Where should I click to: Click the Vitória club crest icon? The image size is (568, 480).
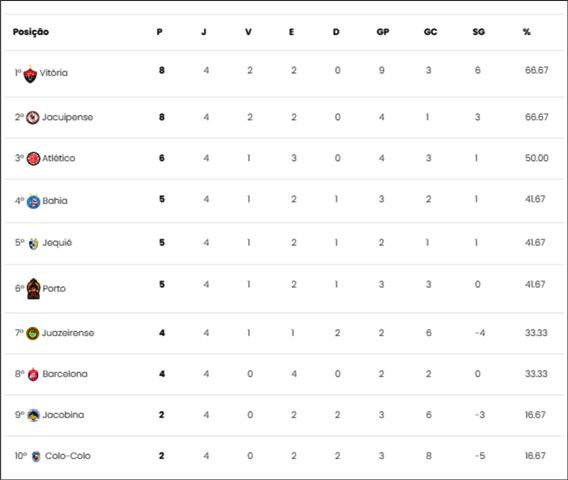(x=30, y=74)
